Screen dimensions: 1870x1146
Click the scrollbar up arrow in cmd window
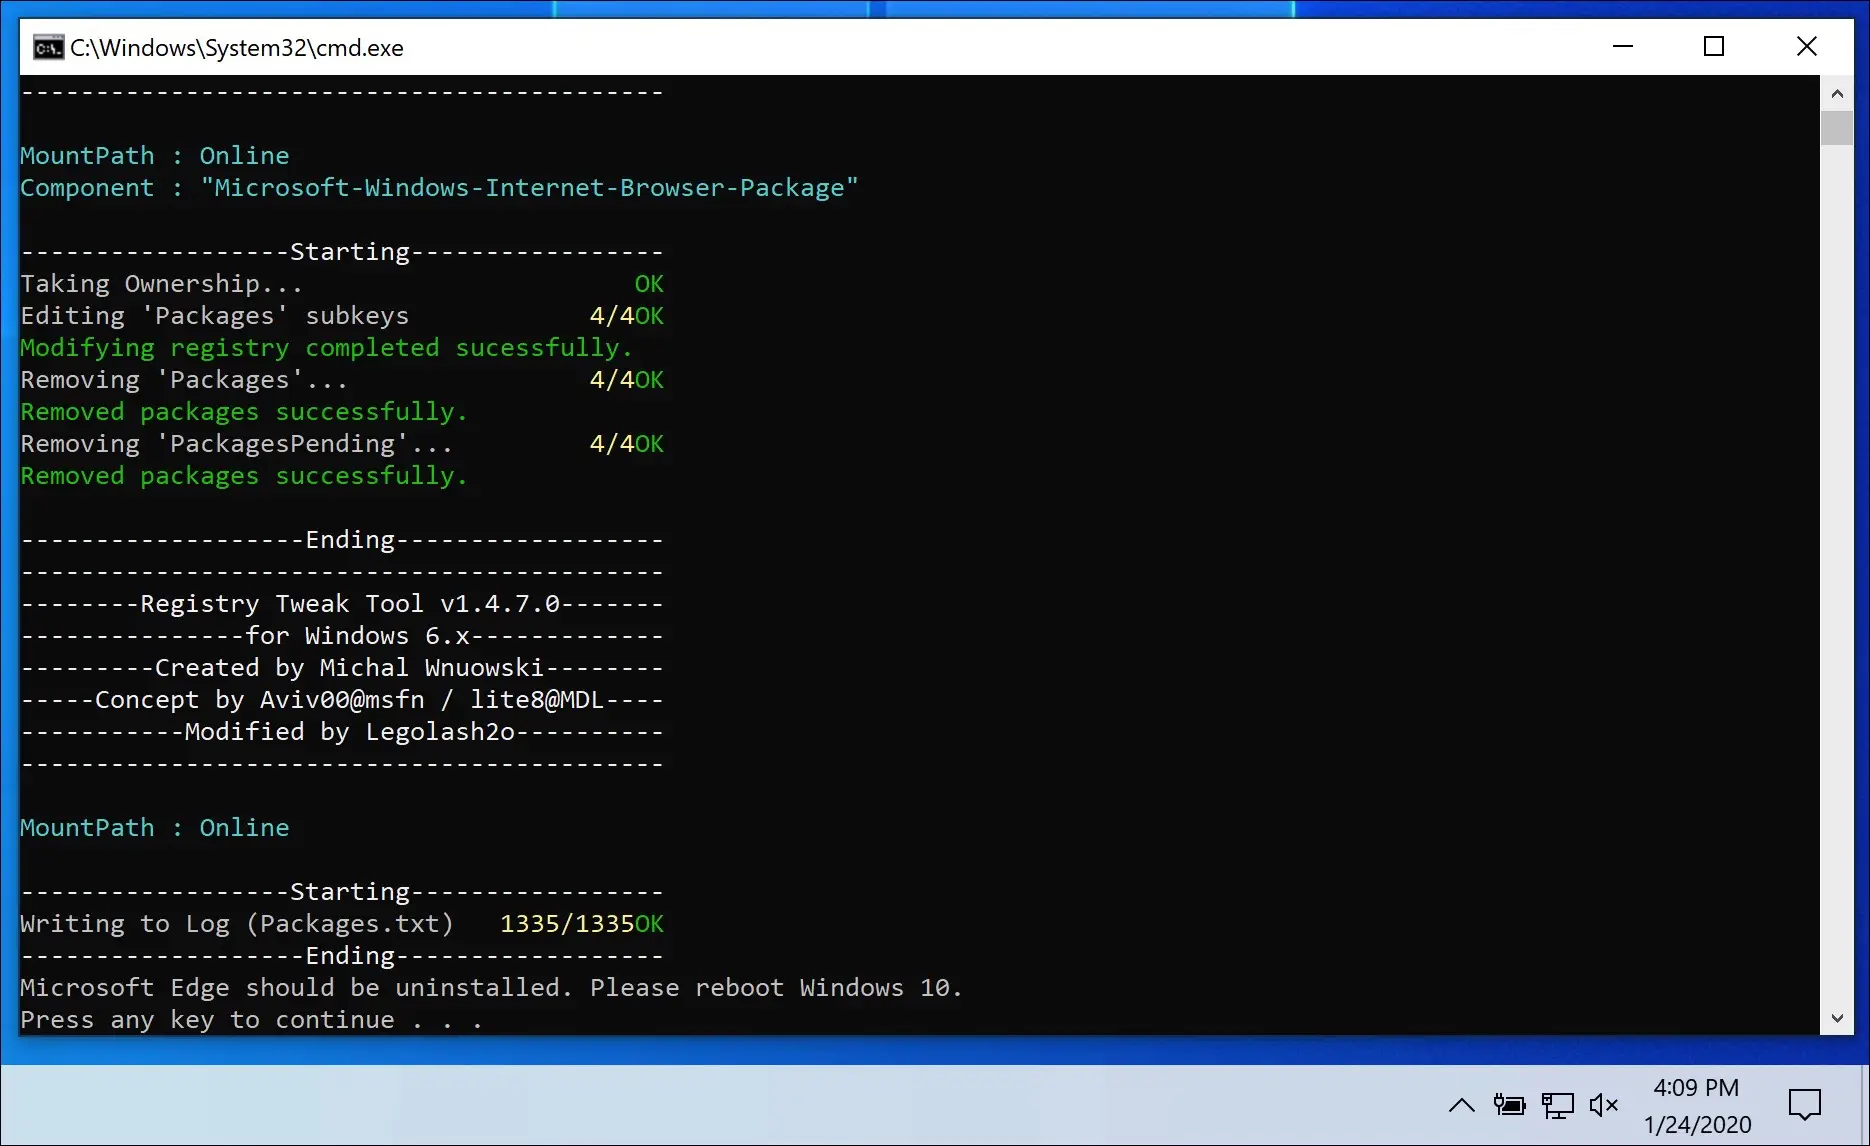1837,94
